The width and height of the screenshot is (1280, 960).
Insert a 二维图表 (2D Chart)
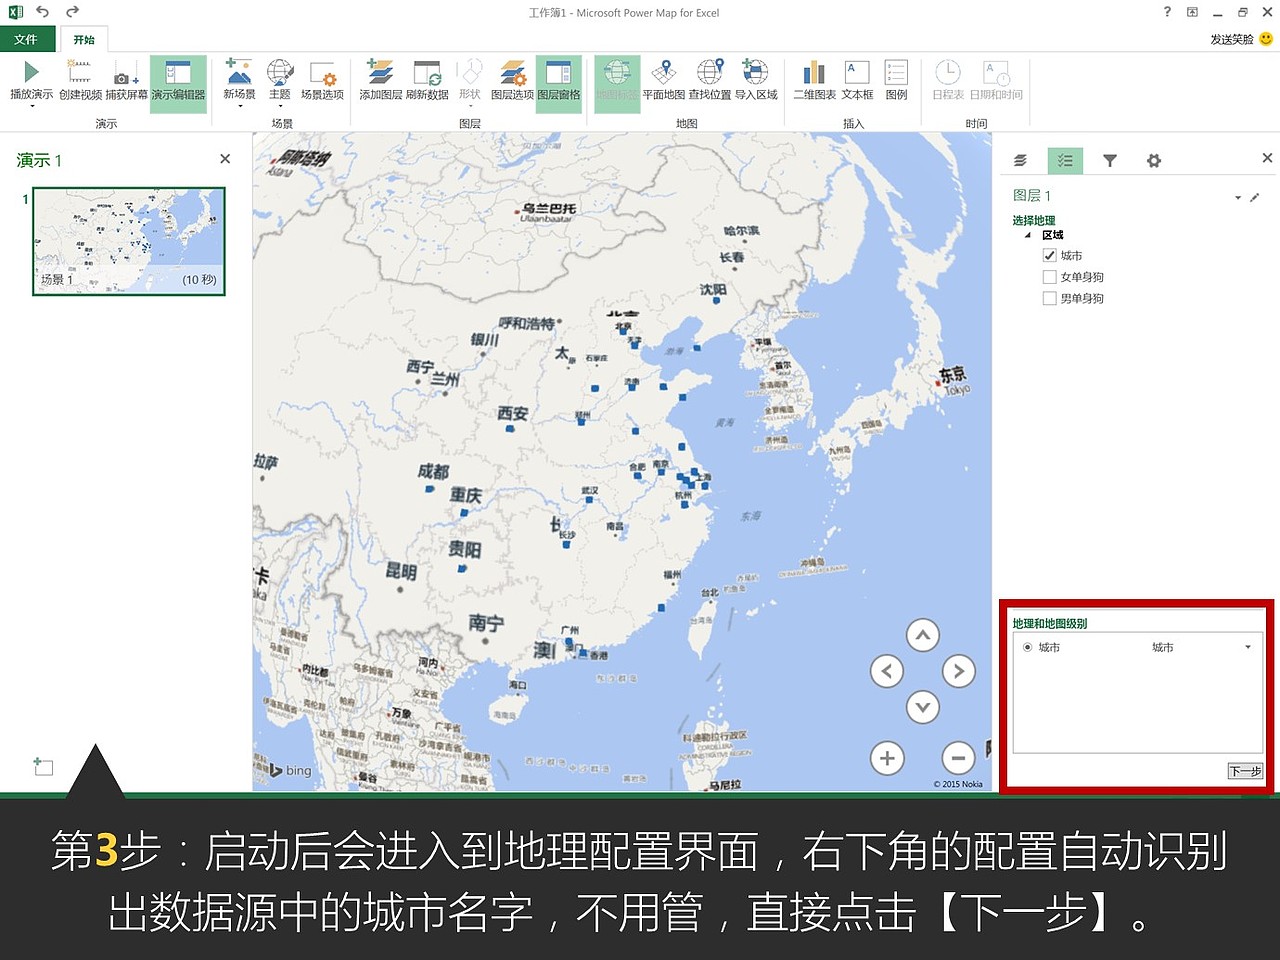pyautogui.click(x=813, y=80)
